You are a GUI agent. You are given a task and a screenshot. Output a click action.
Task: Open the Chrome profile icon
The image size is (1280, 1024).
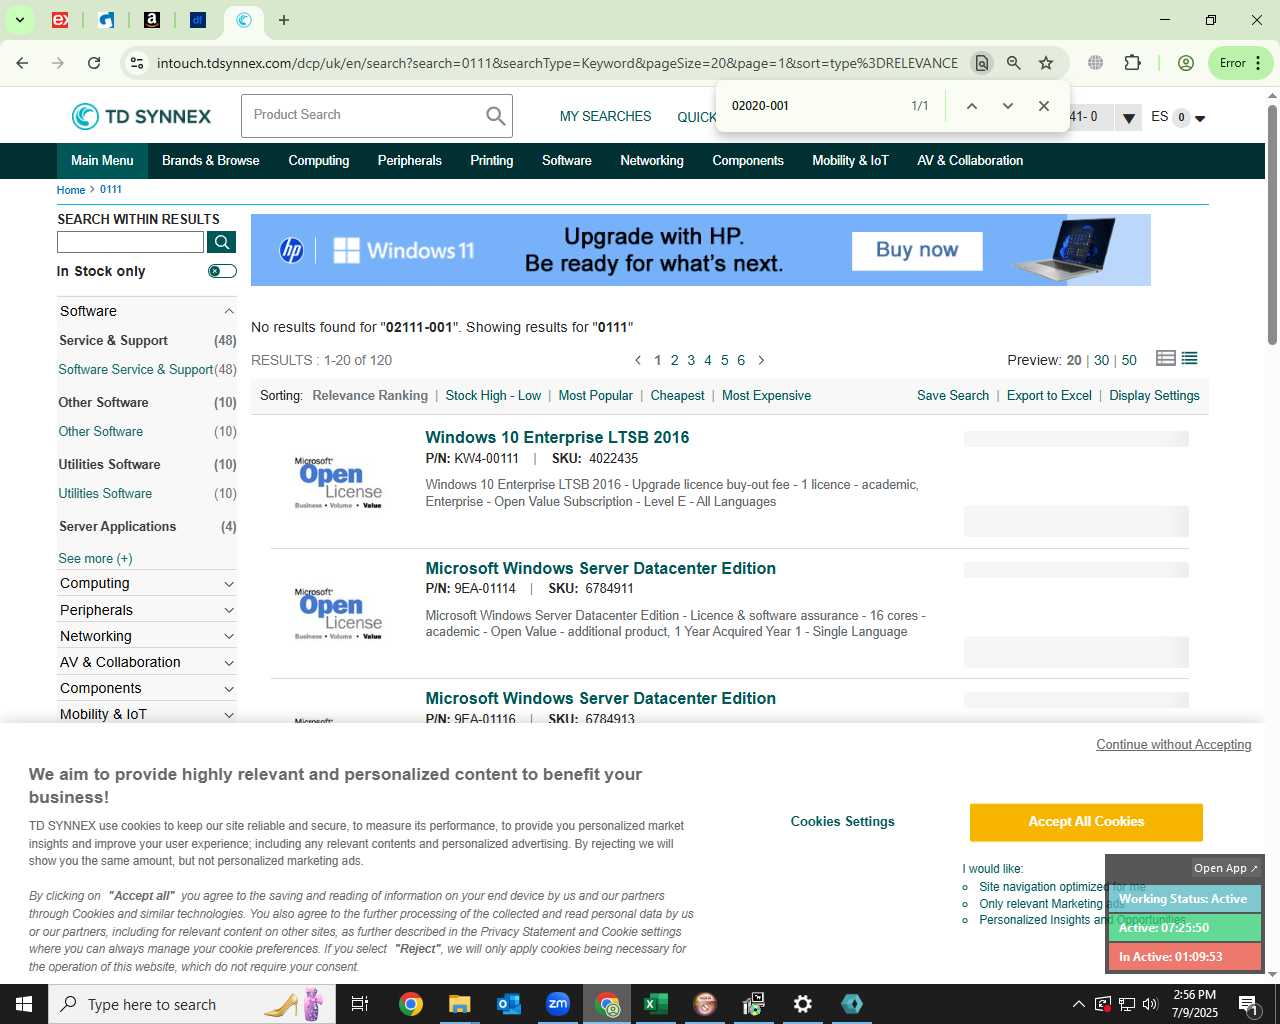pyautogui.click(x=1186, y=63)
